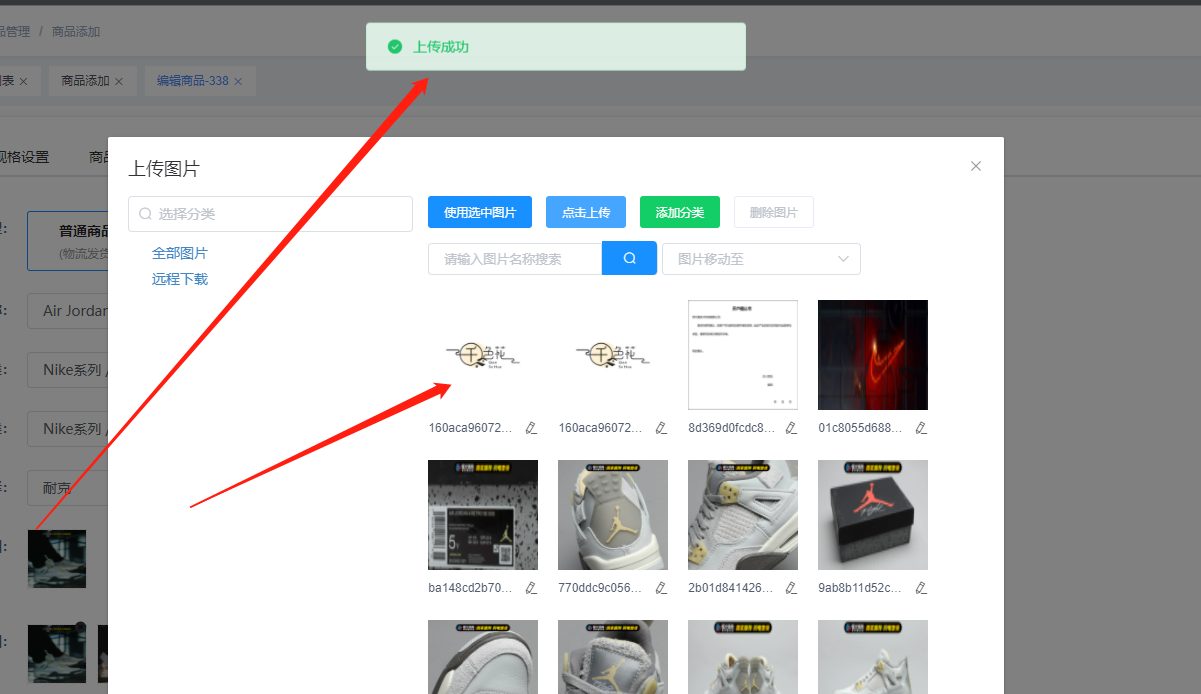Click the 商品添加 breadcrumb text
The height and width of the screenshot is (694, 1201).
(x=76, y=32)
